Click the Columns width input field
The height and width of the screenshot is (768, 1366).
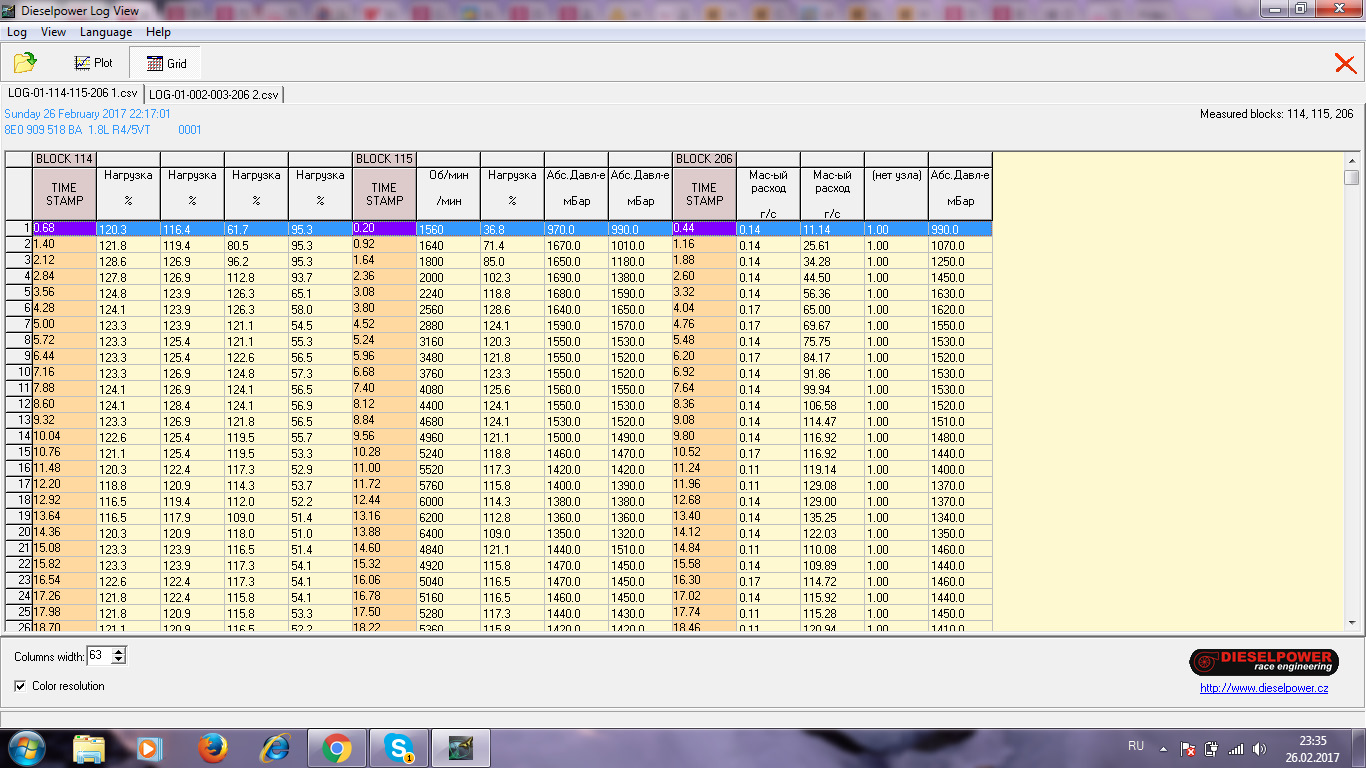(x=98, y=656)
